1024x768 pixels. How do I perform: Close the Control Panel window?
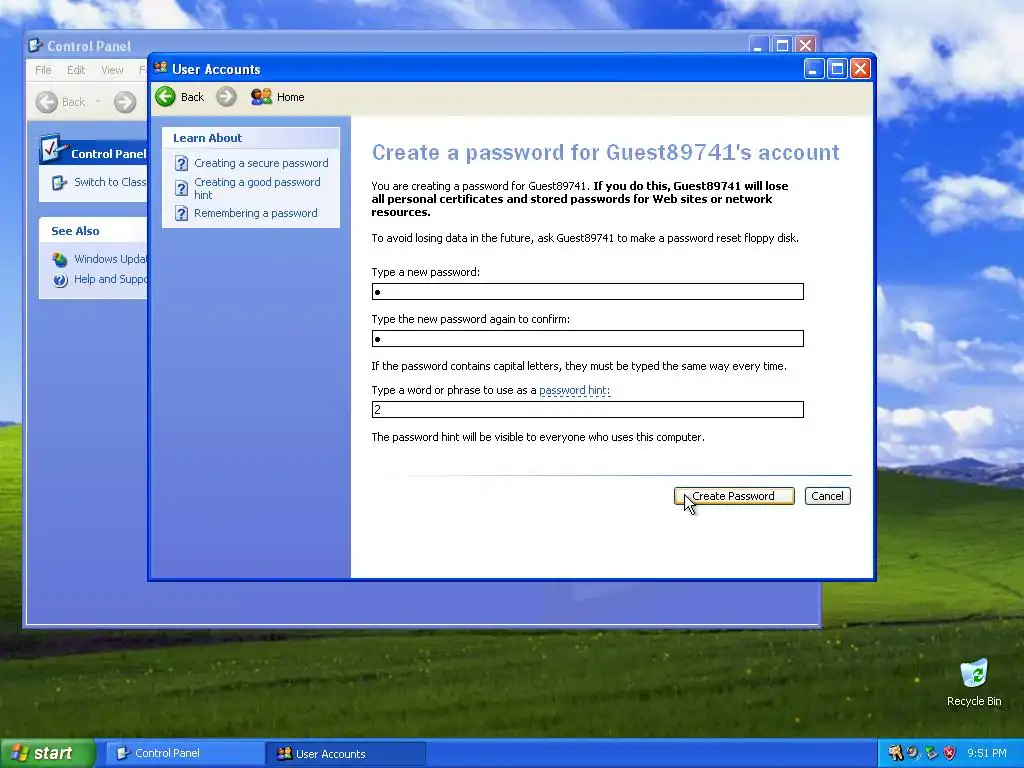click(806, 45)
